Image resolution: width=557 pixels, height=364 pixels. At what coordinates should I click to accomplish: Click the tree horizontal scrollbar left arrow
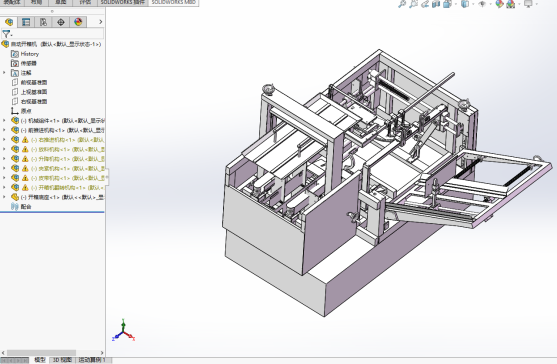(3, 353)
